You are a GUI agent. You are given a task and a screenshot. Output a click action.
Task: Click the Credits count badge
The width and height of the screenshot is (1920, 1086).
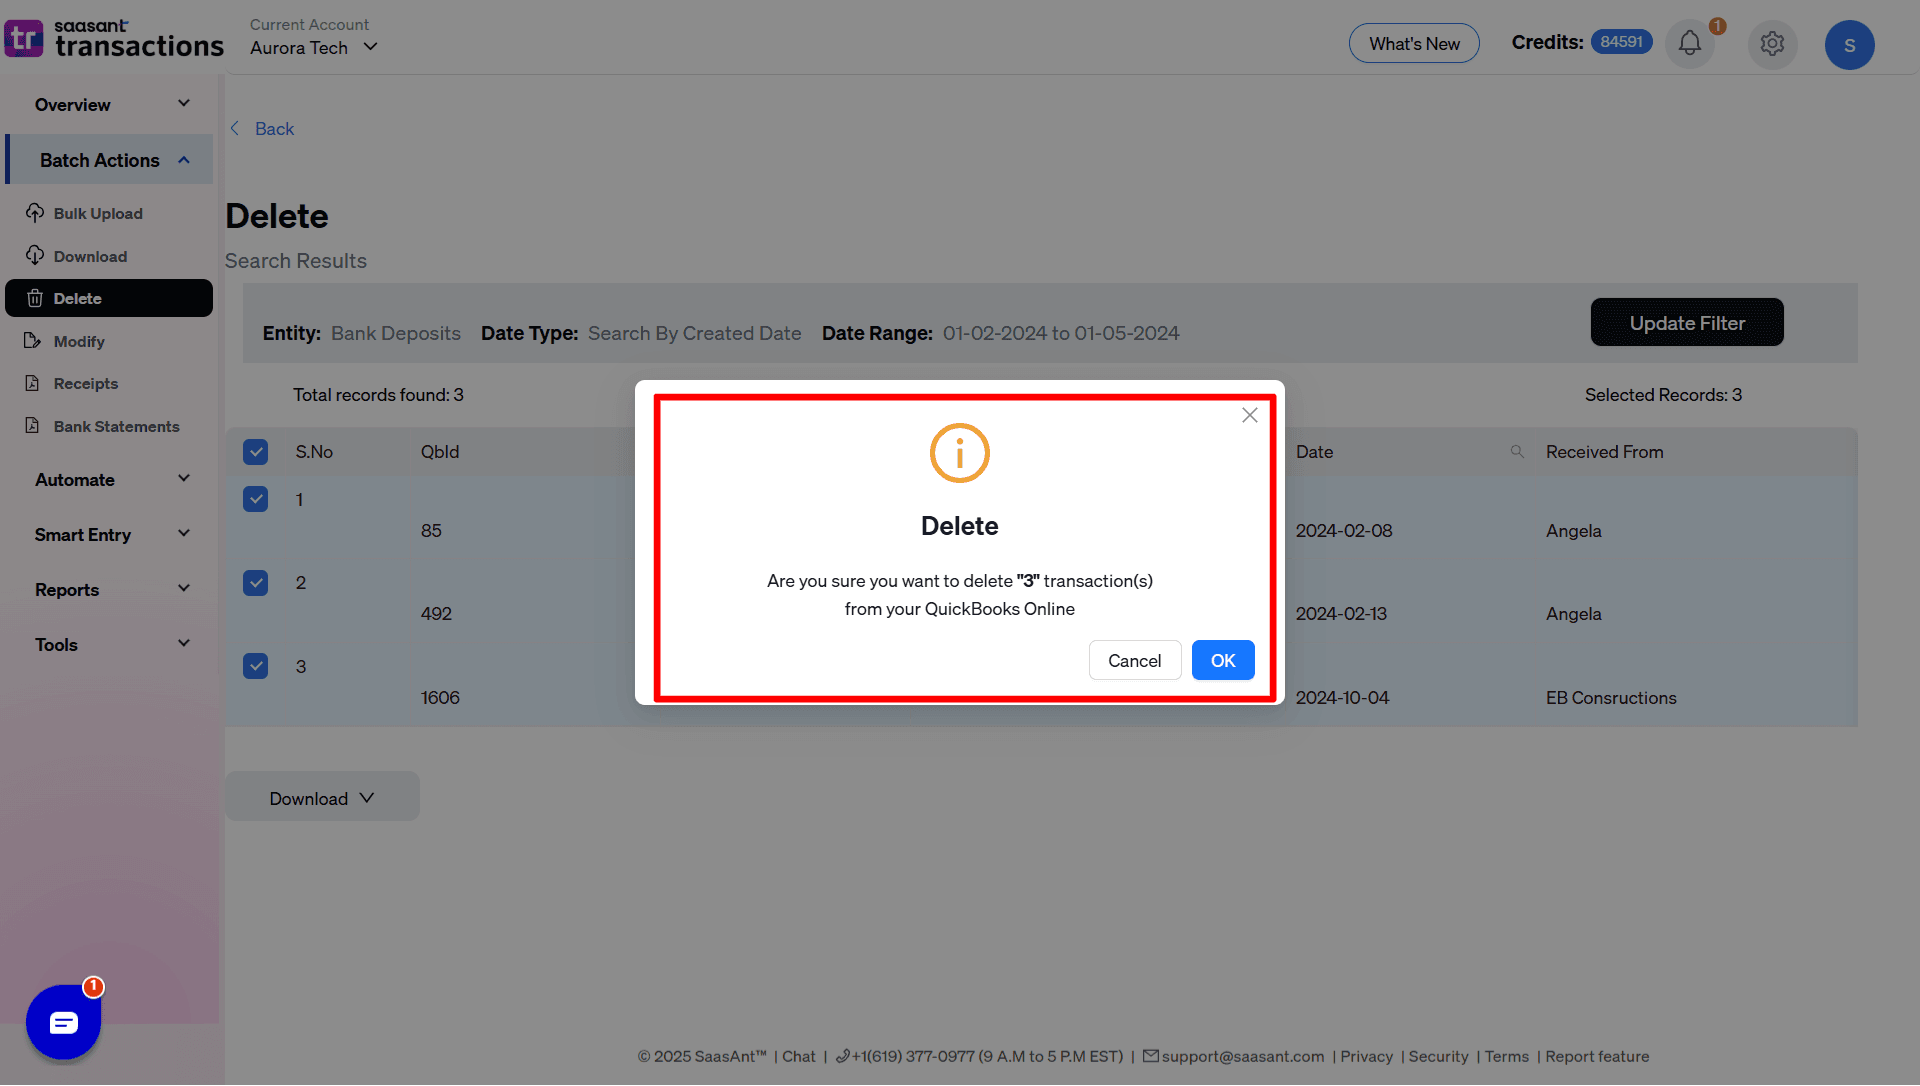tap(1621, 41)
